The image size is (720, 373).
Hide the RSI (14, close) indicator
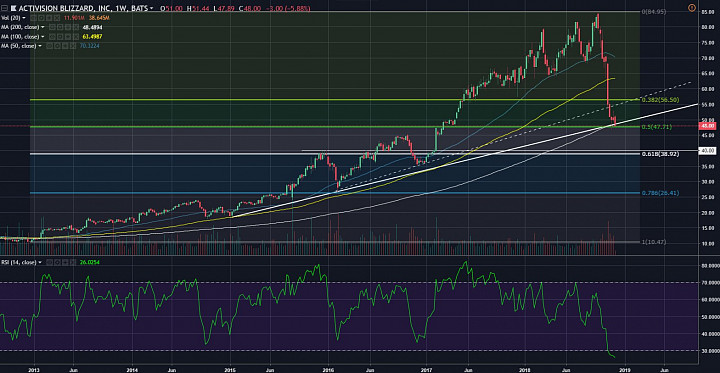[x=50, y=262]
